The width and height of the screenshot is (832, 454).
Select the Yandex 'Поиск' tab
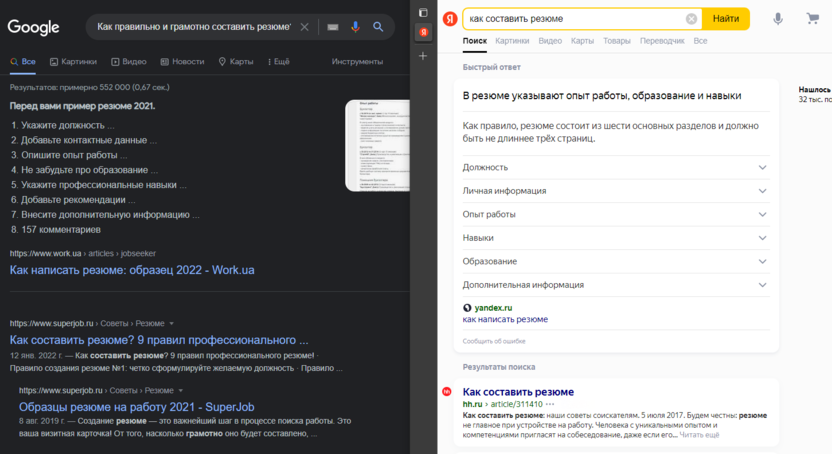pyautogui.click(x=474, y=41)
